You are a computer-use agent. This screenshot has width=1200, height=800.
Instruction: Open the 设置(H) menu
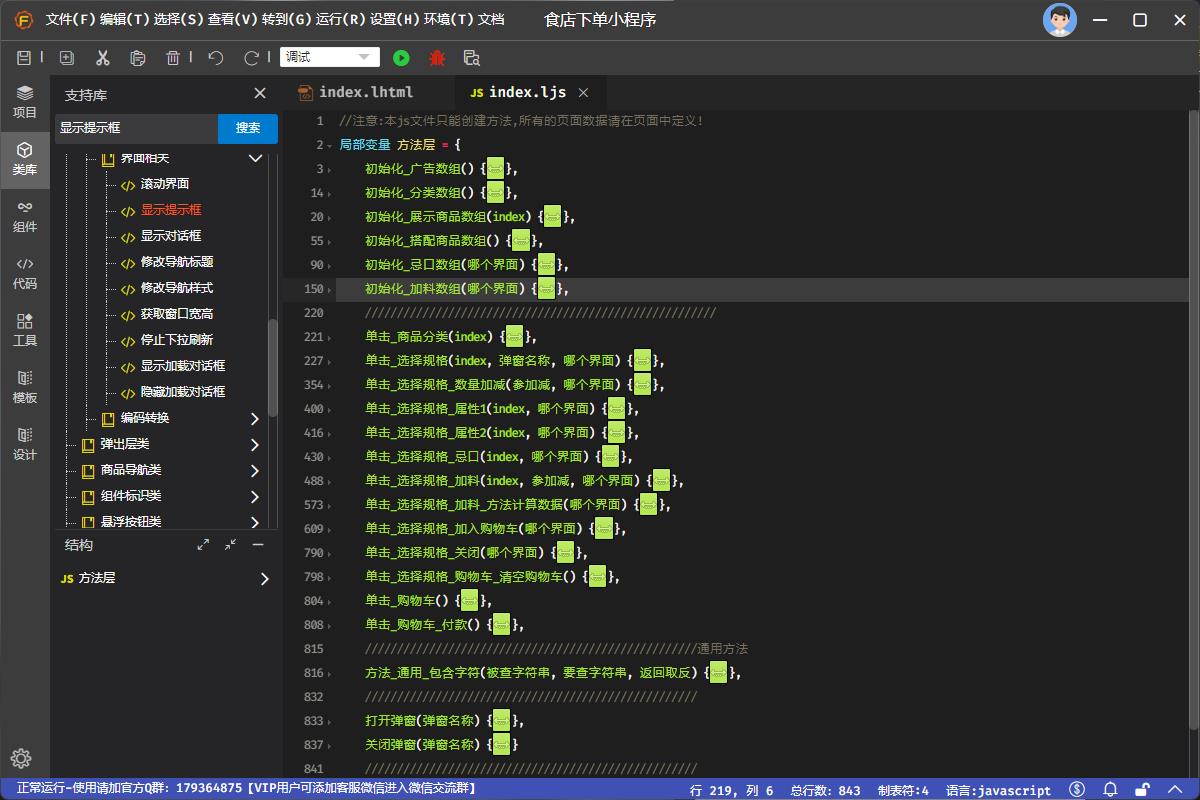click(394, 20)
